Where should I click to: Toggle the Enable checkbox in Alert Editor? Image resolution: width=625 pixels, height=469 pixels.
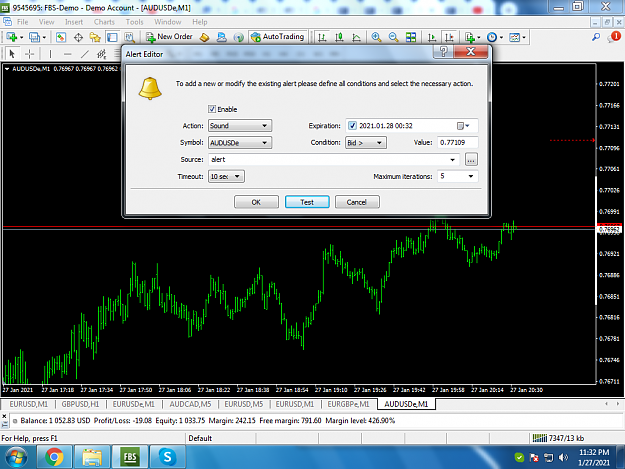(212, 109)
